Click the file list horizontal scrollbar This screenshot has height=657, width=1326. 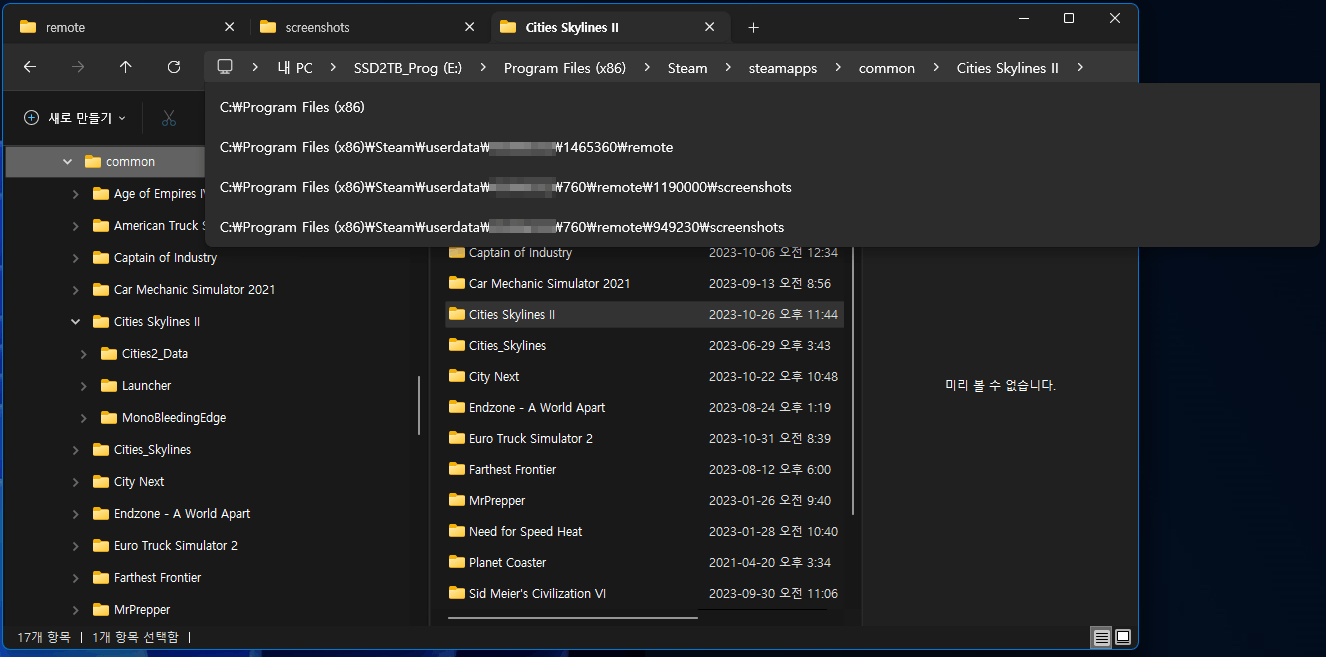[x=572, y=617]
